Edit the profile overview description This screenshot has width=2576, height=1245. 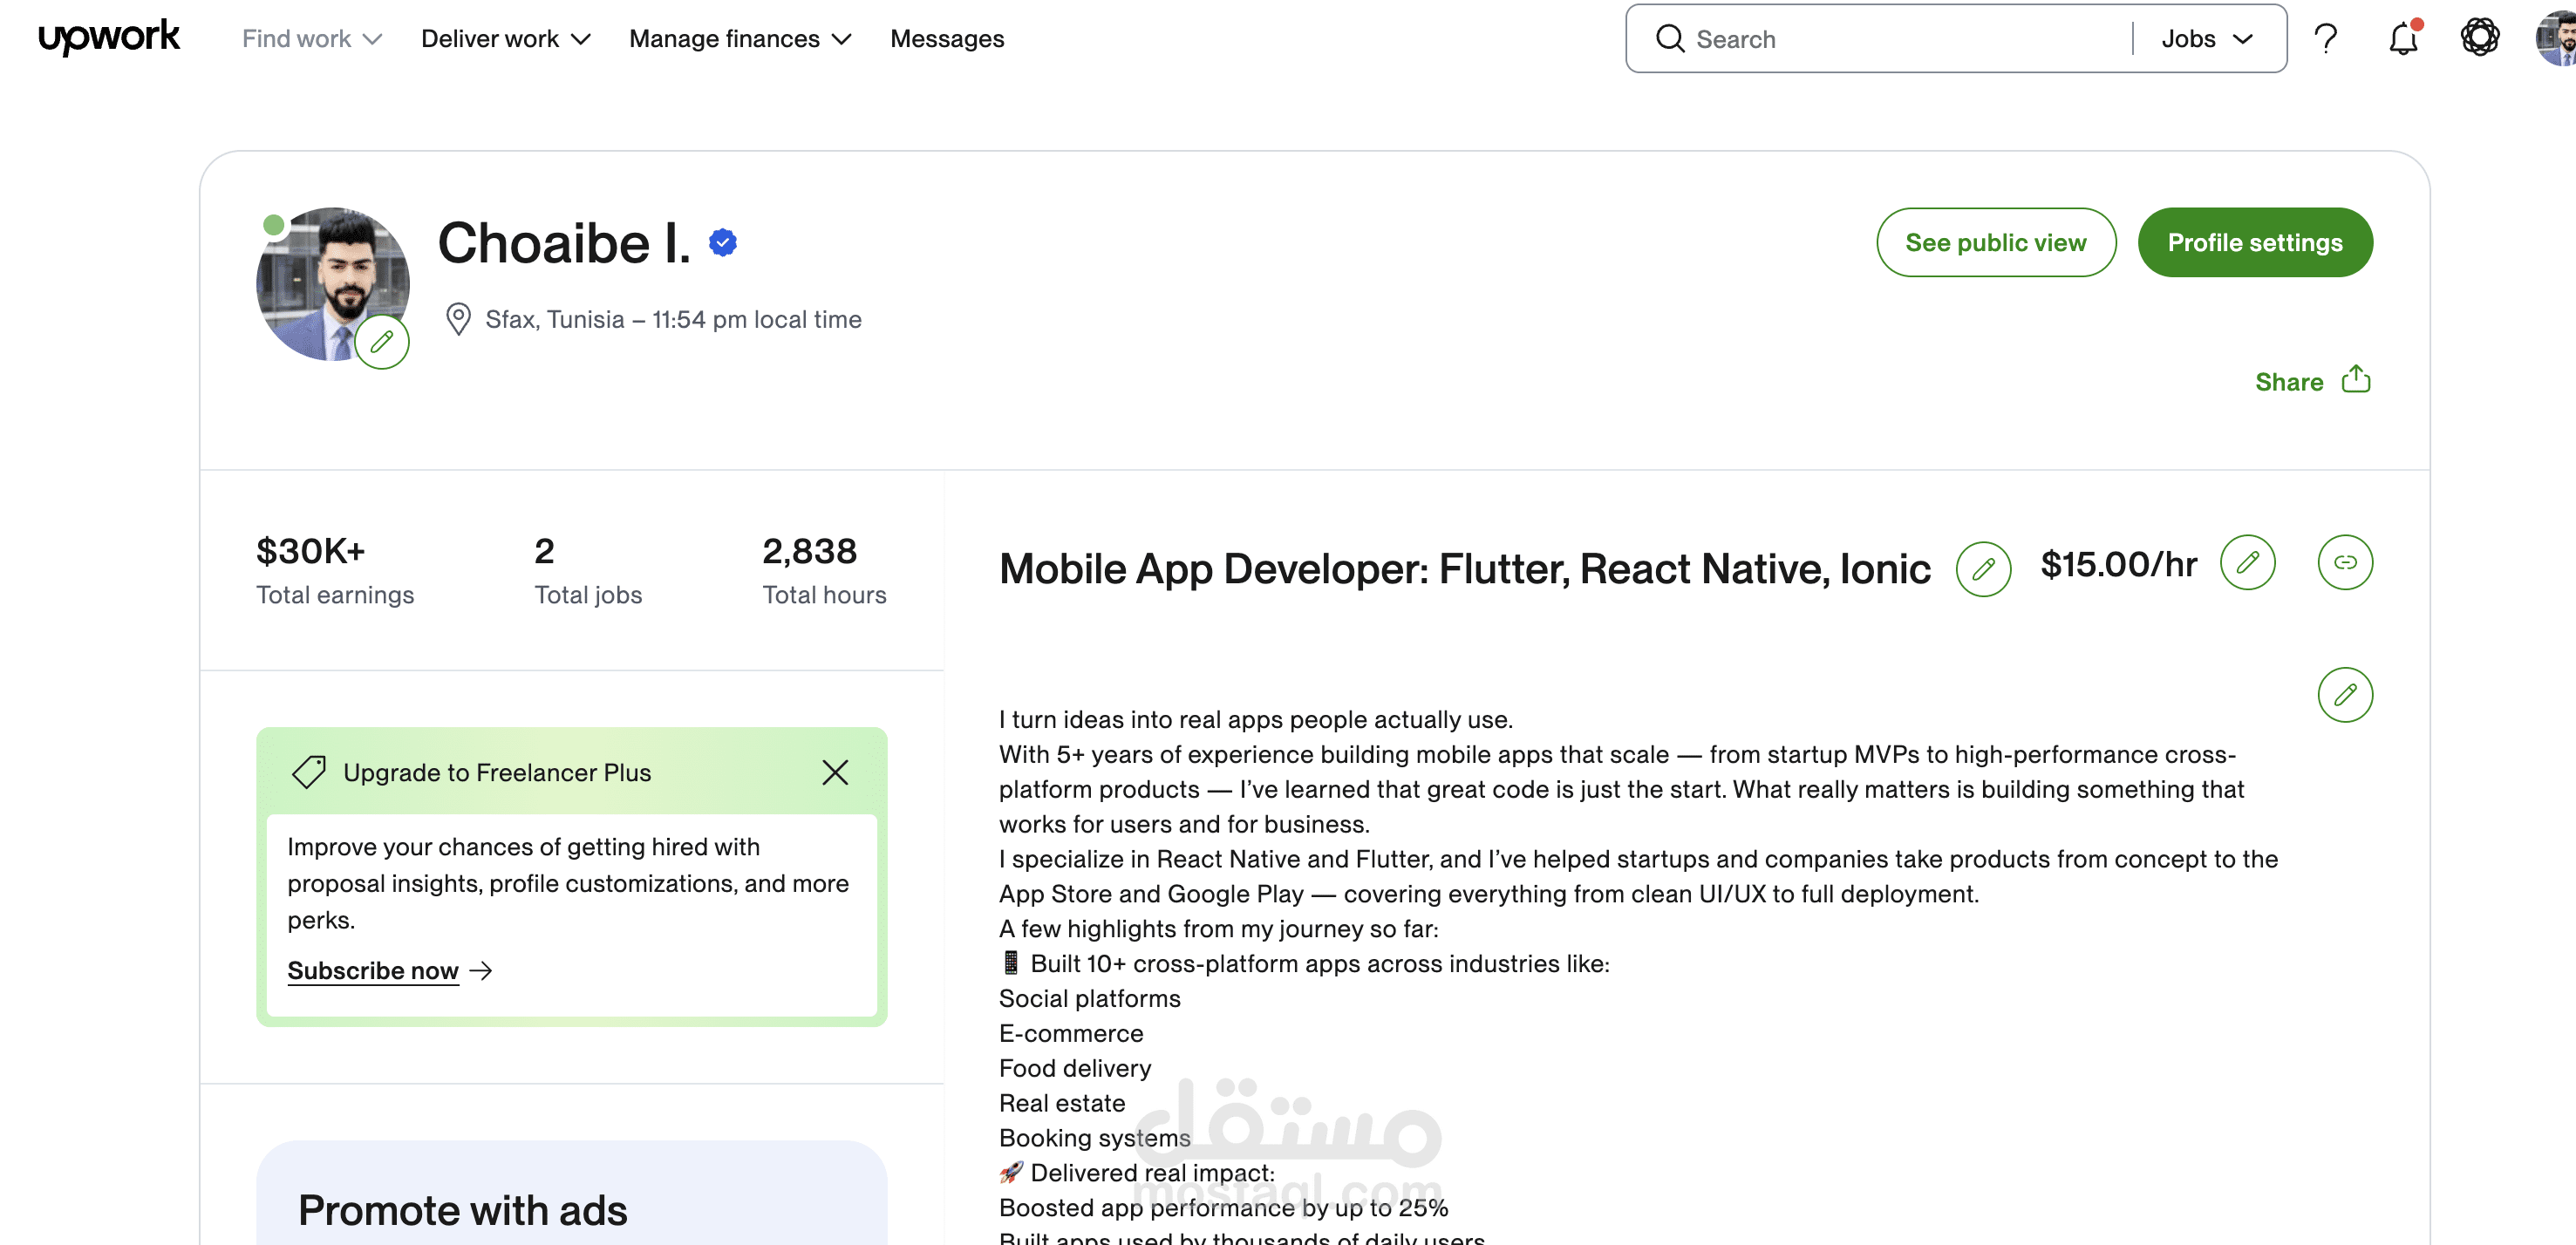2344,694
